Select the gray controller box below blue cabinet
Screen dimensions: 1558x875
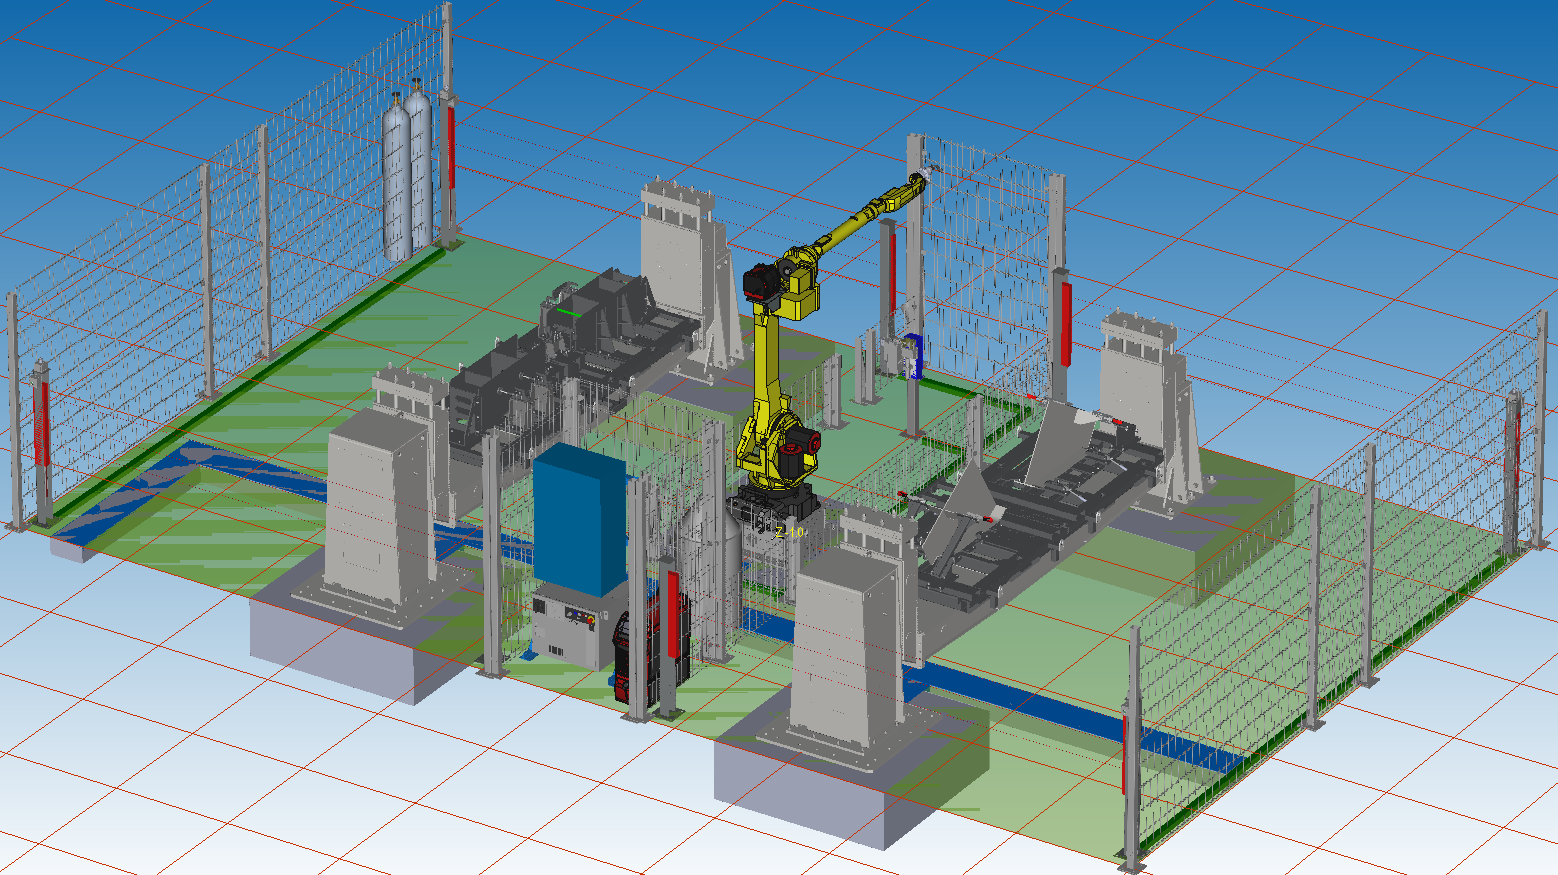pyautogui.click(x=566, y=630)
